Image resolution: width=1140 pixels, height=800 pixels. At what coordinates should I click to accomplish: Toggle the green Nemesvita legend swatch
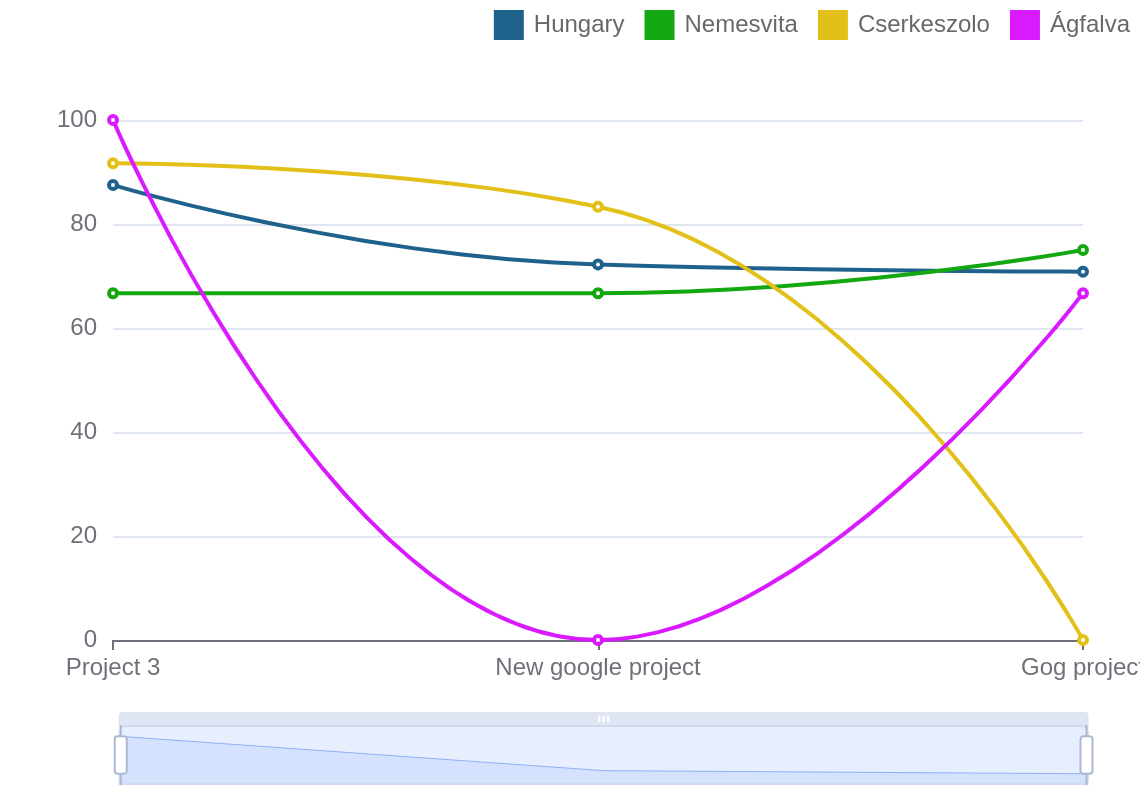(x=659, y=25)
